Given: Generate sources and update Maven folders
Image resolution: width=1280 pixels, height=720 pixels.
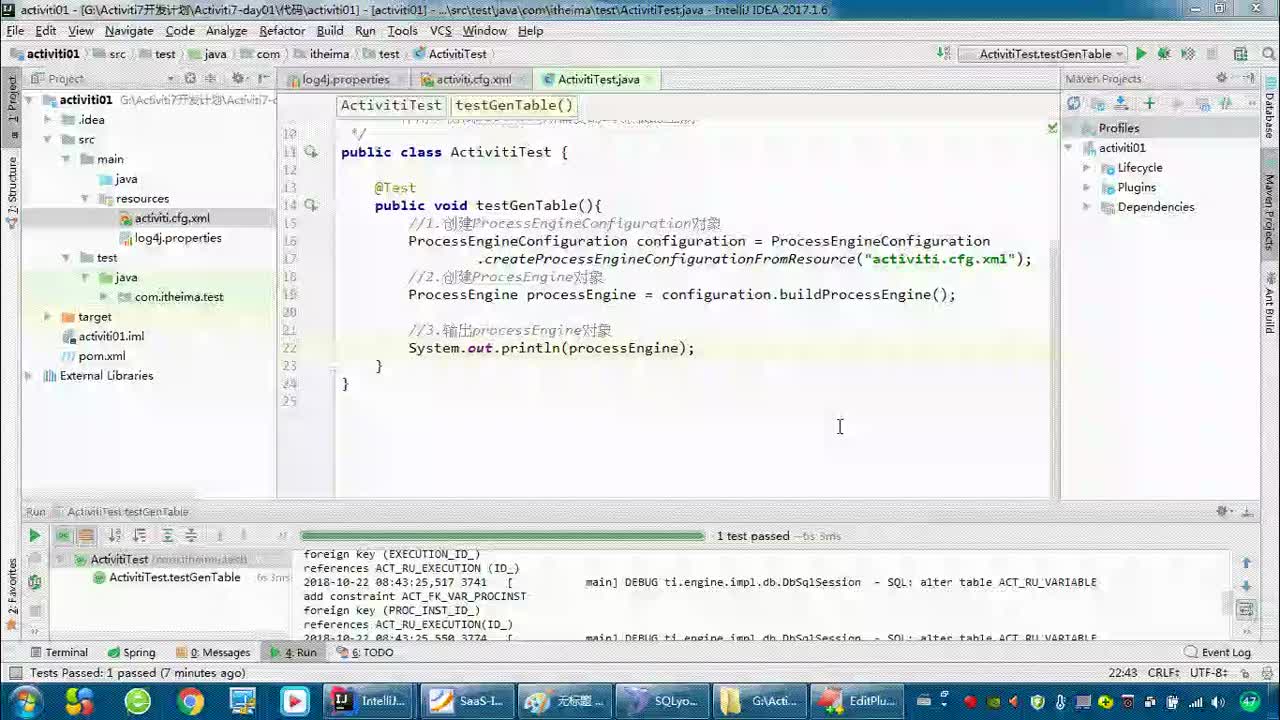Looking at the screenshot, I should [1098, 103].
